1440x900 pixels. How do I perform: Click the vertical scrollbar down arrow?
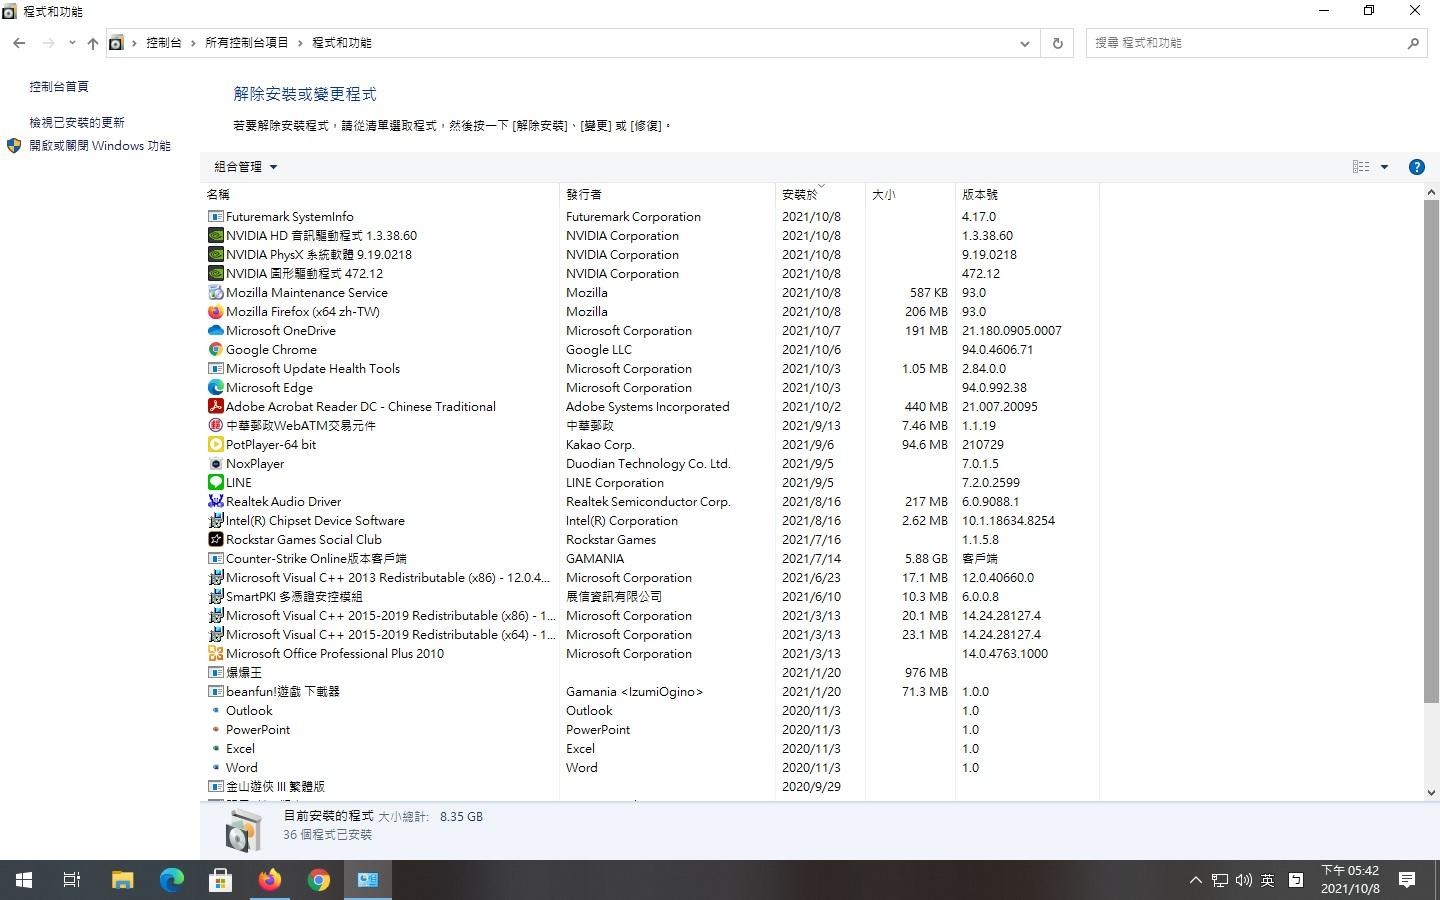1431,792
